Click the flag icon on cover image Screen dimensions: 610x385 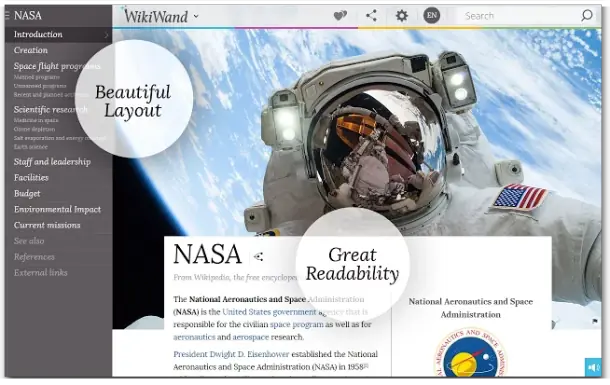pos(595,321)
